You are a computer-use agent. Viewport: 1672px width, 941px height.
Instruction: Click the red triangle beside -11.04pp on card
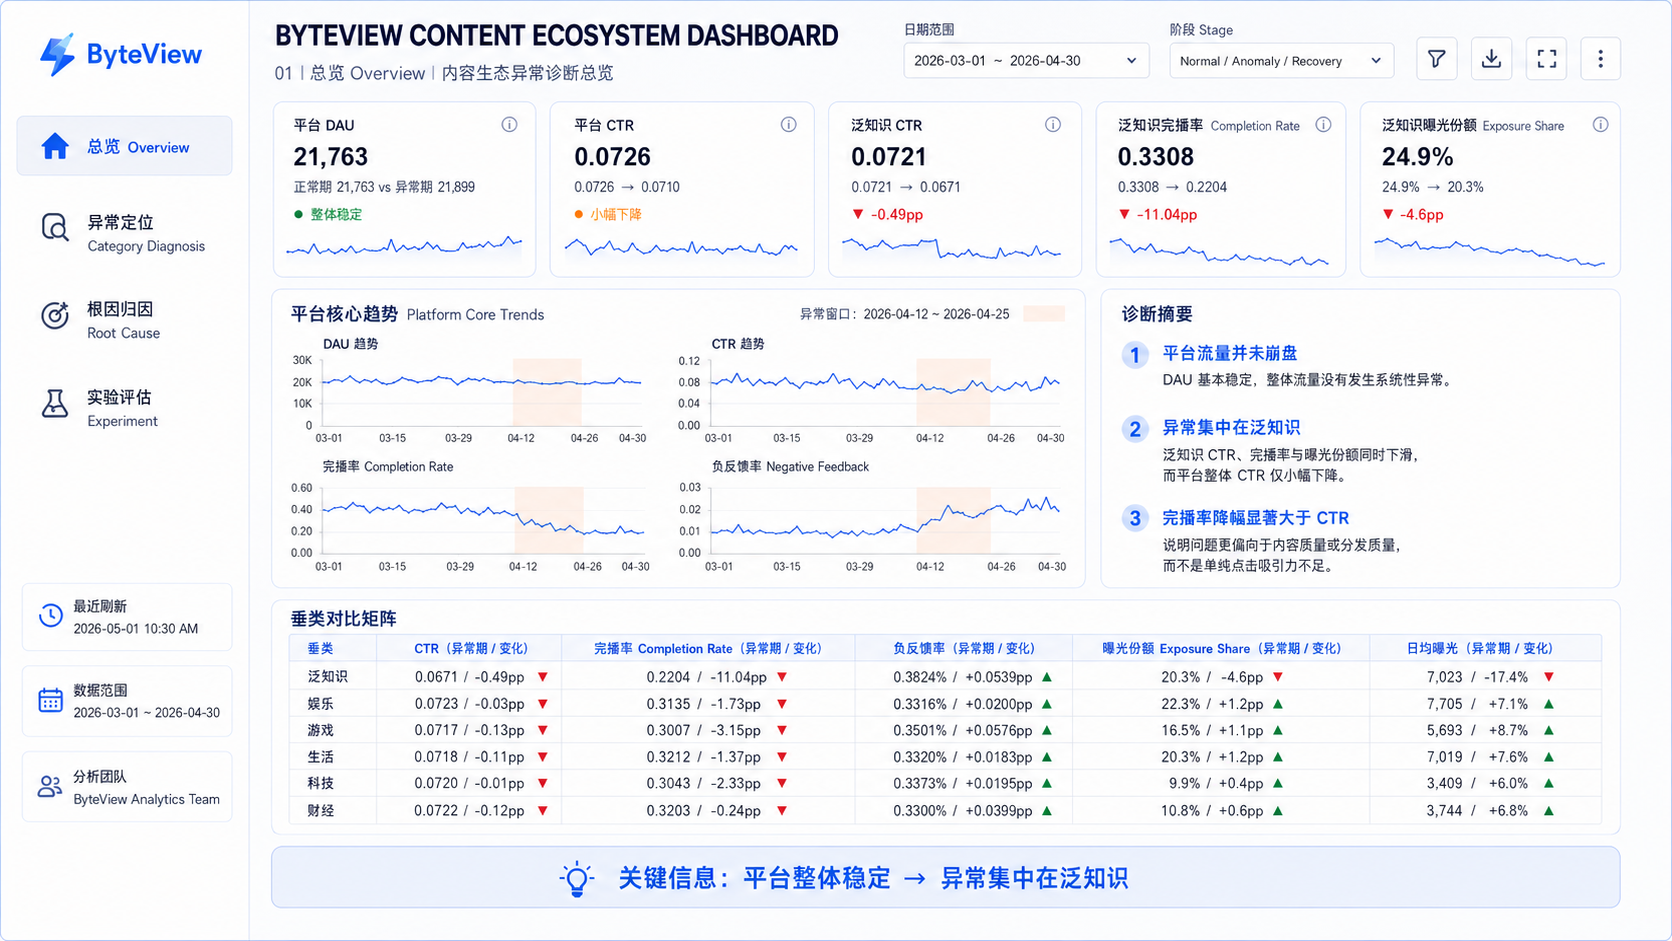pyautogui.click(x=1124, y=214)
